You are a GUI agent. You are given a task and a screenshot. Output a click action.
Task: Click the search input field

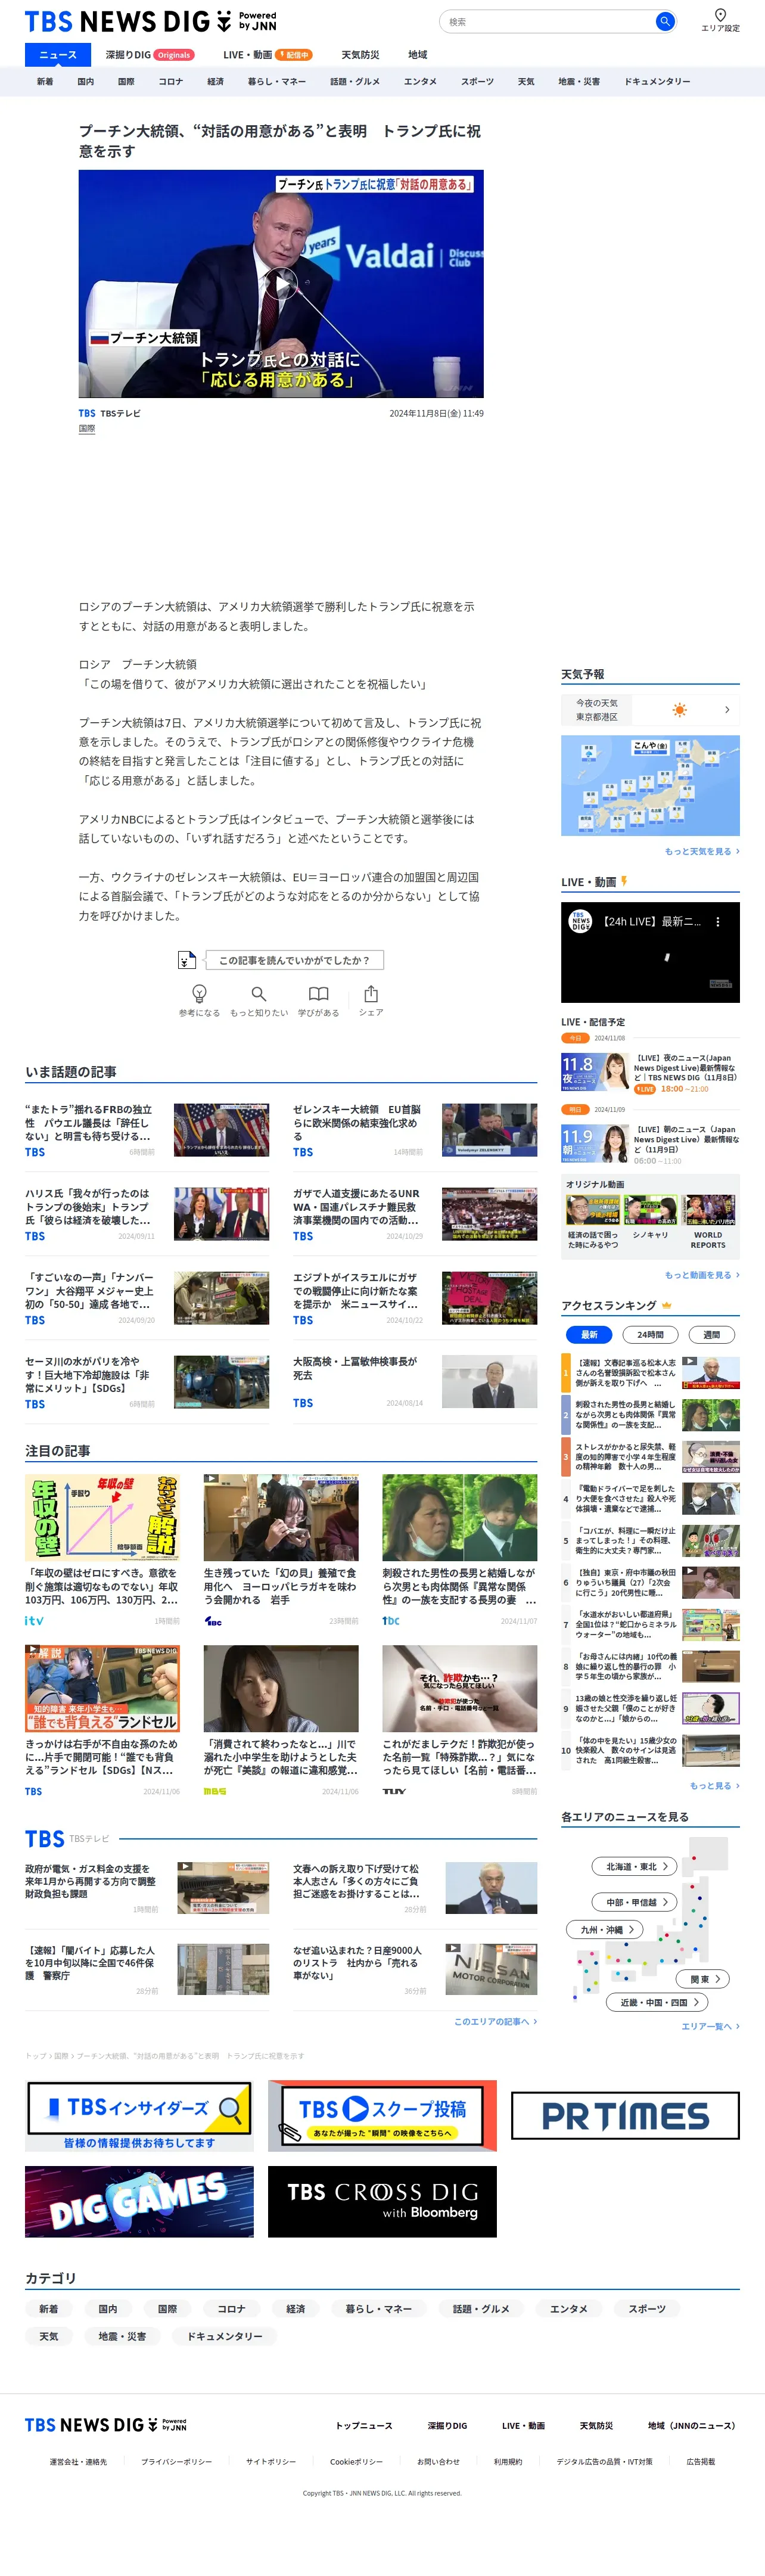(548, 21)
